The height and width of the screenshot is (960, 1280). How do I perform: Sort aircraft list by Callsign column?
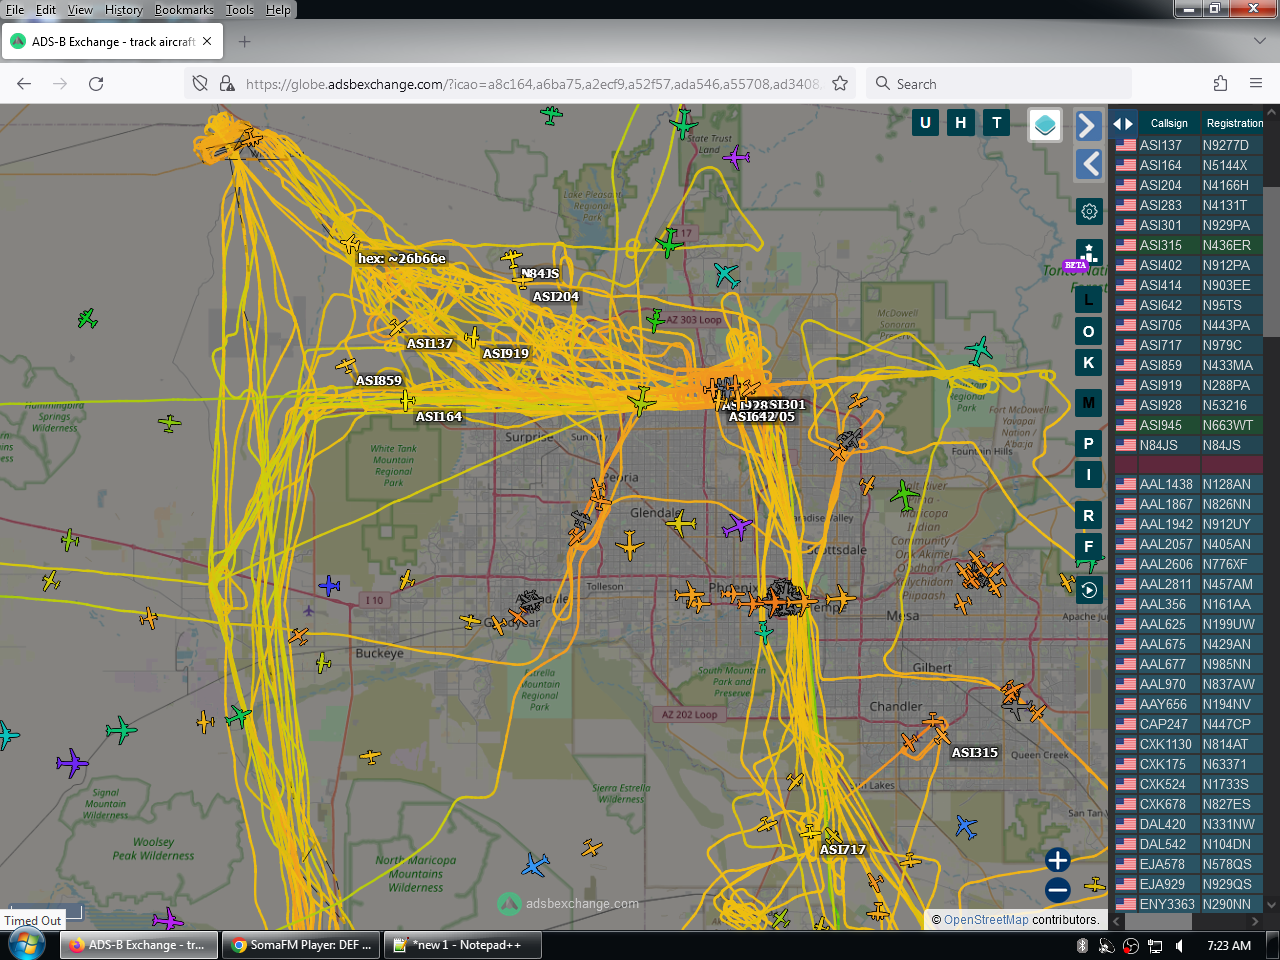click(1169, 124)
